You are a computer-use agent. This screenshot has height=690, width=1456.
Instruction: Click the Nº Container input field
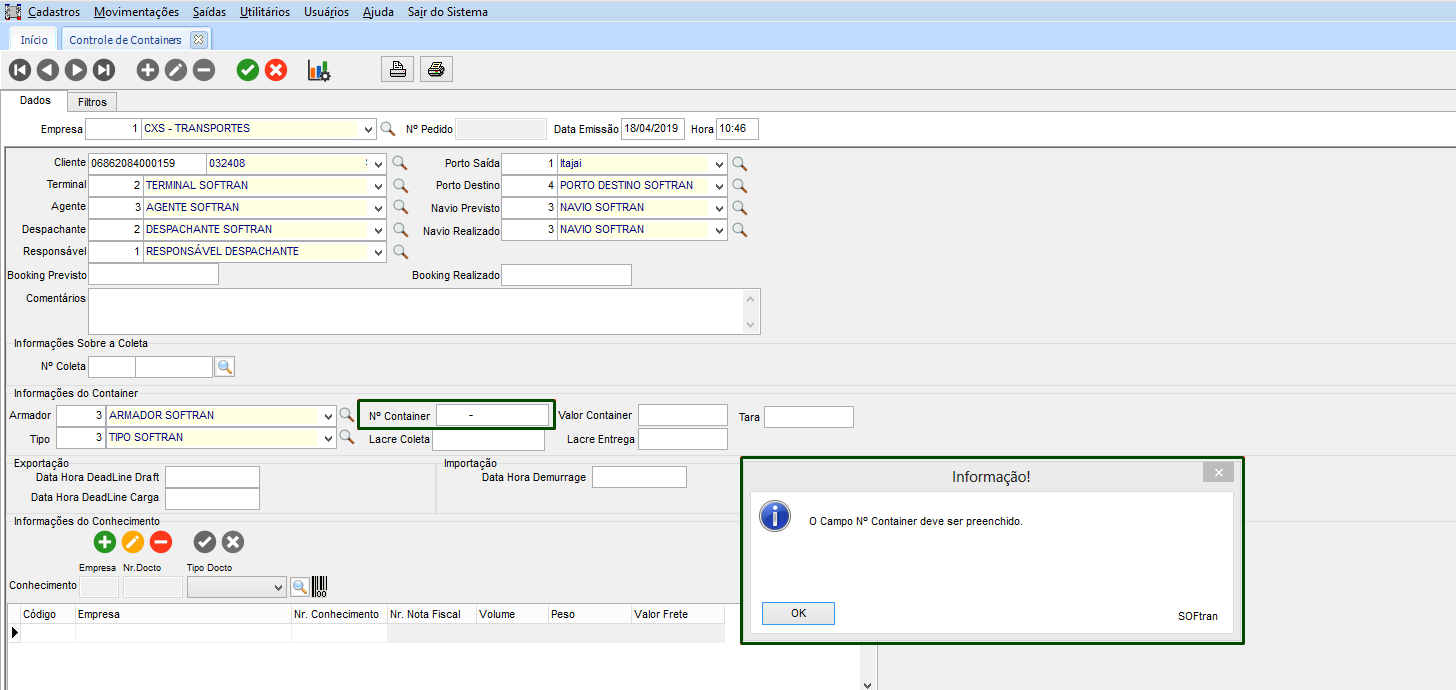(x=490, y=415)
